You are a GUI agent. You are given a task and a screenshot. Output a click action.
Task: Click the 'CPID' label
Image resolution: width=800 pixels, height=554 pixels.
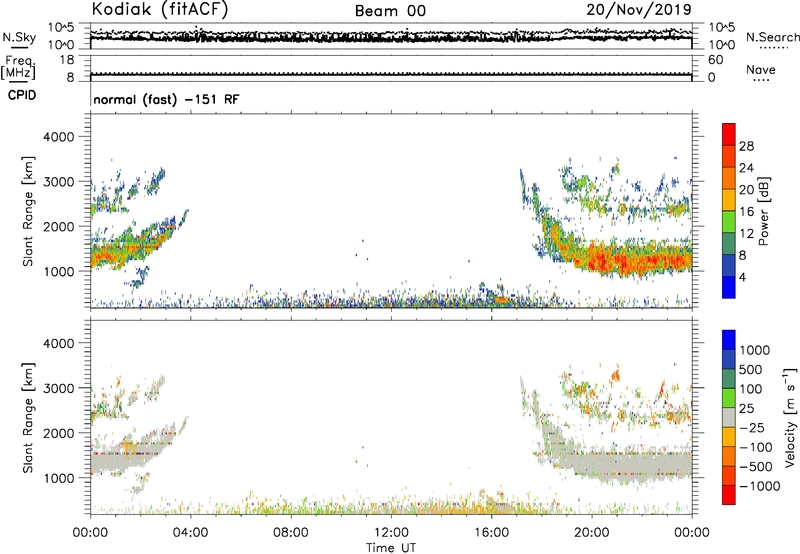point(22,95)
